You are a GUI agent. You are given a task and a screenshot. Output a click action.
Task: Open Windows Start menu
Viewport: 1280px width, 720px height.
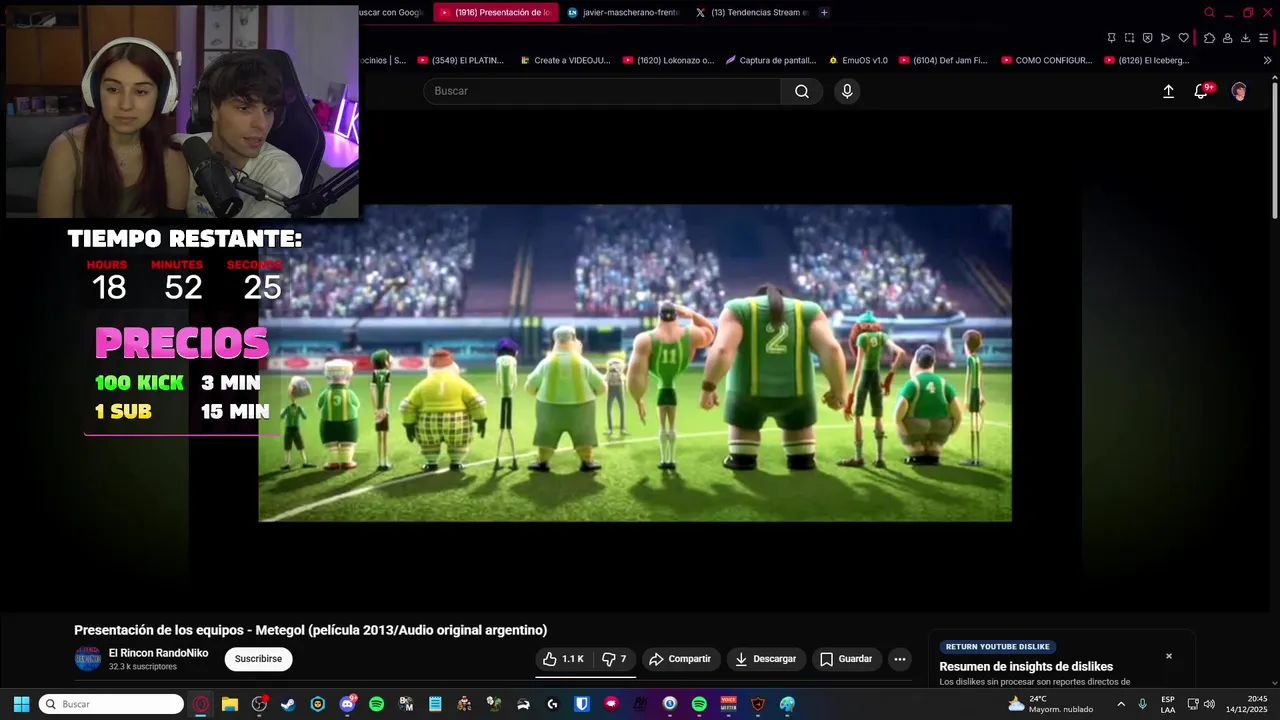pyautogui.click(x=21, y=704)
